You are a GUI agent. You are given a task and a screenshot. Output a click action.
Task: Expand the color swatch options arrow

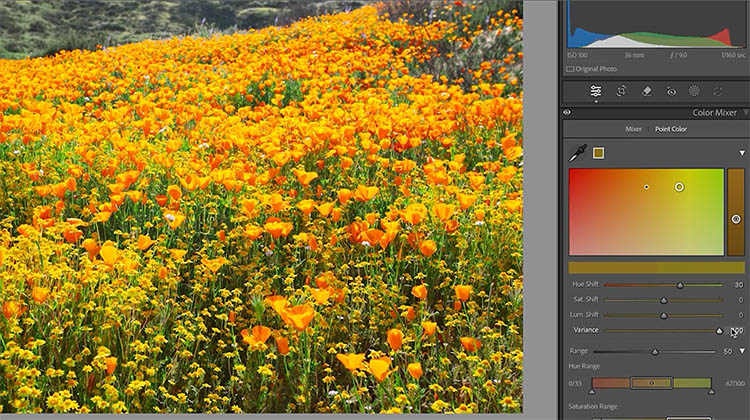tap(742, 153)
